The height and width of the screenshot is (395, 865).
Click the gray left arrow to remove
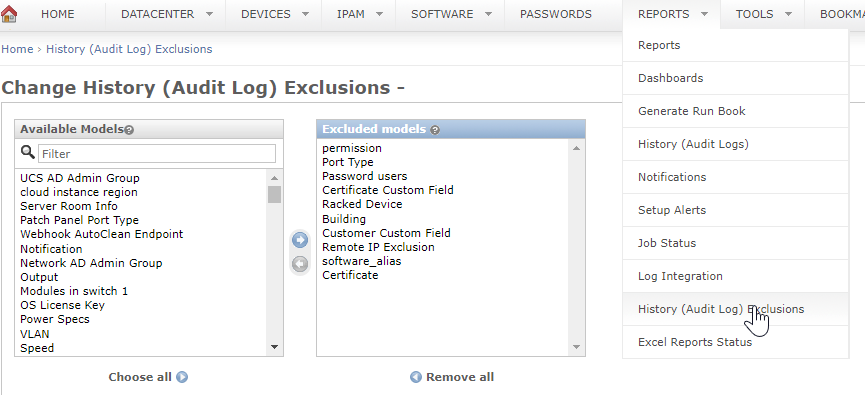[300, 264]
